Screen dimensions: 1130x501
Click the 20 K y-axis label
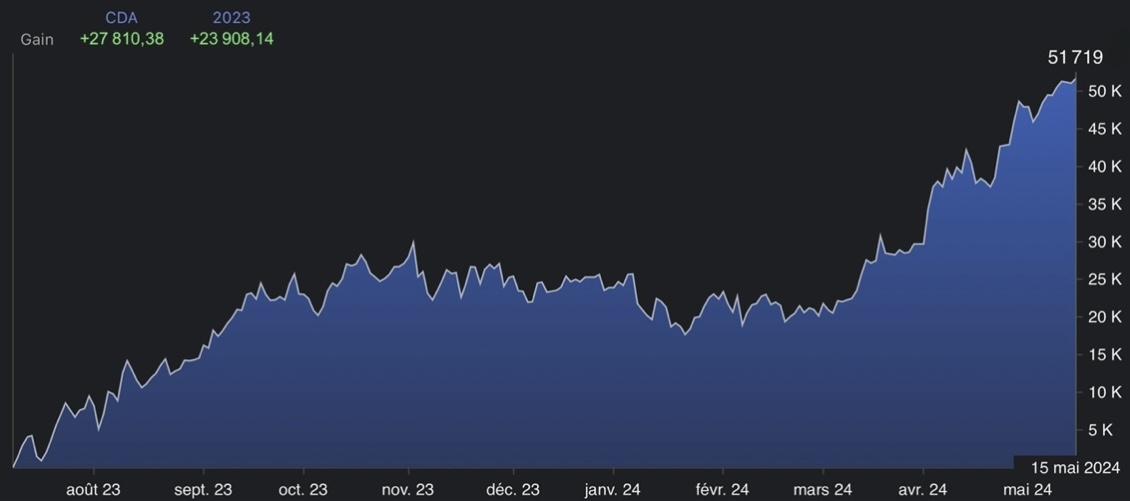click(1105, 317)
